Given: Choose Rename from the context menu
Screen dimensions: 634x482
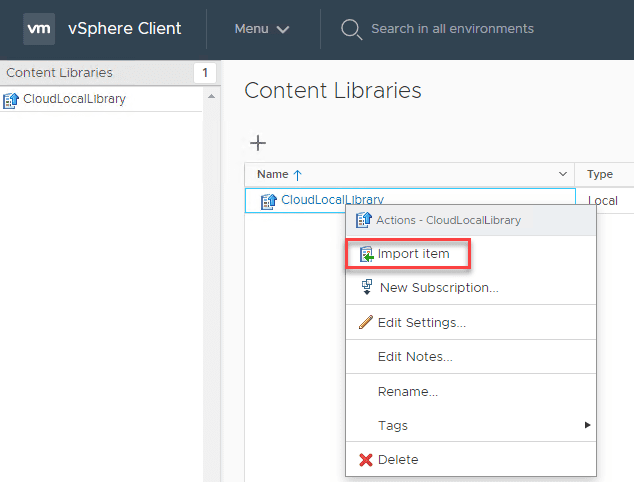Looking at the screenshot, I should pyautogui.click(x=407, y=391).
